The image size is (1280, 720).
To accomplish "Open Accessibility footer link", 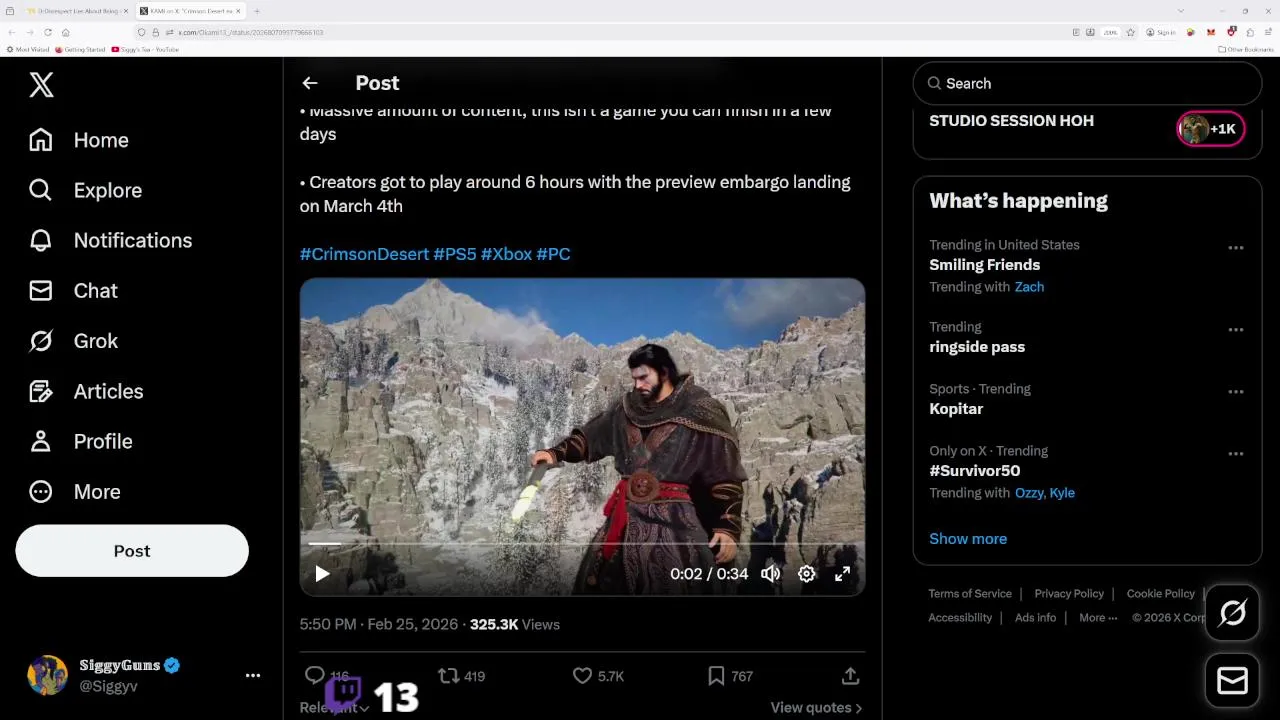I will click(960, 618).
